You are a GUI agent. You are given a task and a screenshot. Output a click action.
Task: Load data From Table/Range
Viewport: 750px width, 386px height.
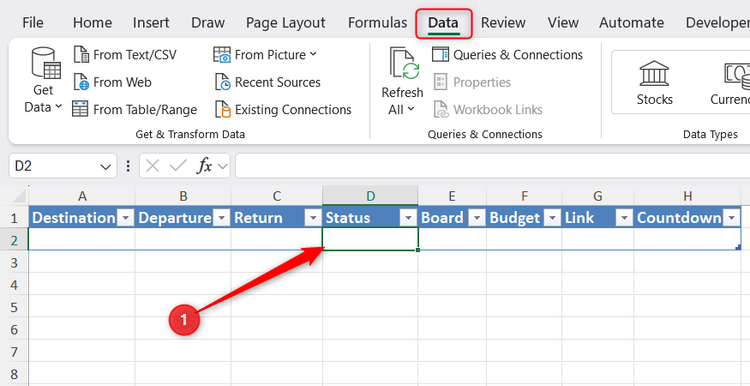(134, 110)
